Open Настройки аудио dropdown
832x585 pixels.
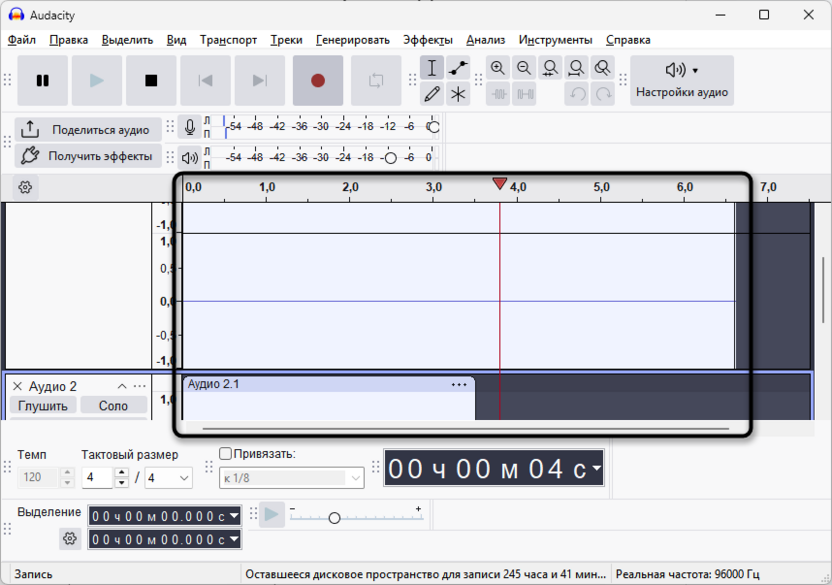tap(683, 81)
